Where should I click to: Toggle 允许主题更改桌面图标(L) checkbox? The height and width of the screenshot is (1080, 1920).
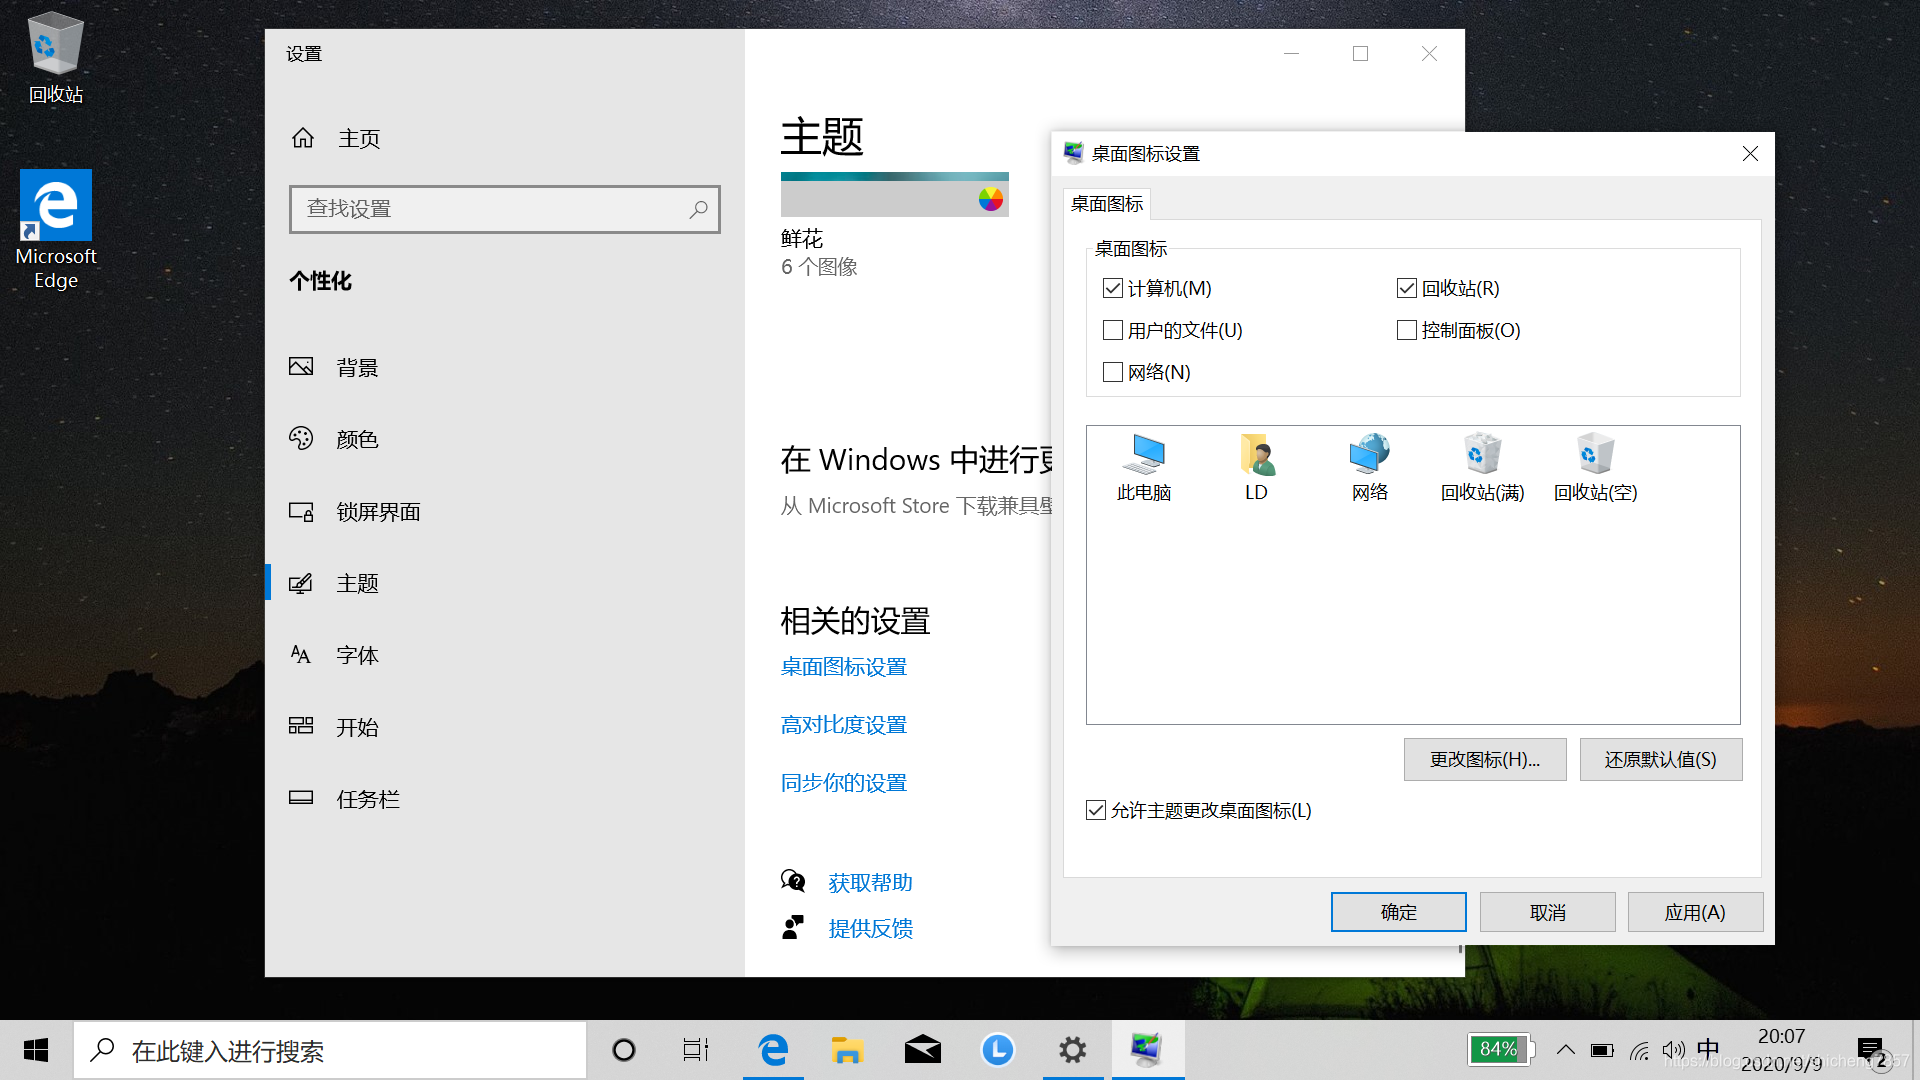tap(1096, 811)
